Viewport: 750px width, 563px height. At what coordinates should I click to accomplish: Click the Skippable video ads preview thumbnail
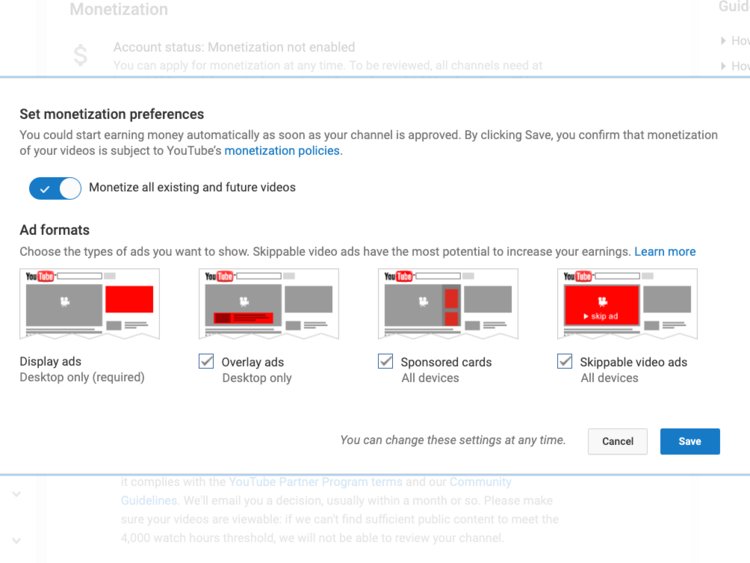pos(626,304)
